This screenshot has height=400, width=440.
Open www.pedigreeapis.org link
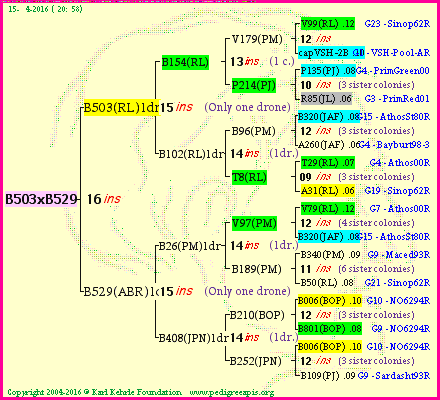click(232, 392)
